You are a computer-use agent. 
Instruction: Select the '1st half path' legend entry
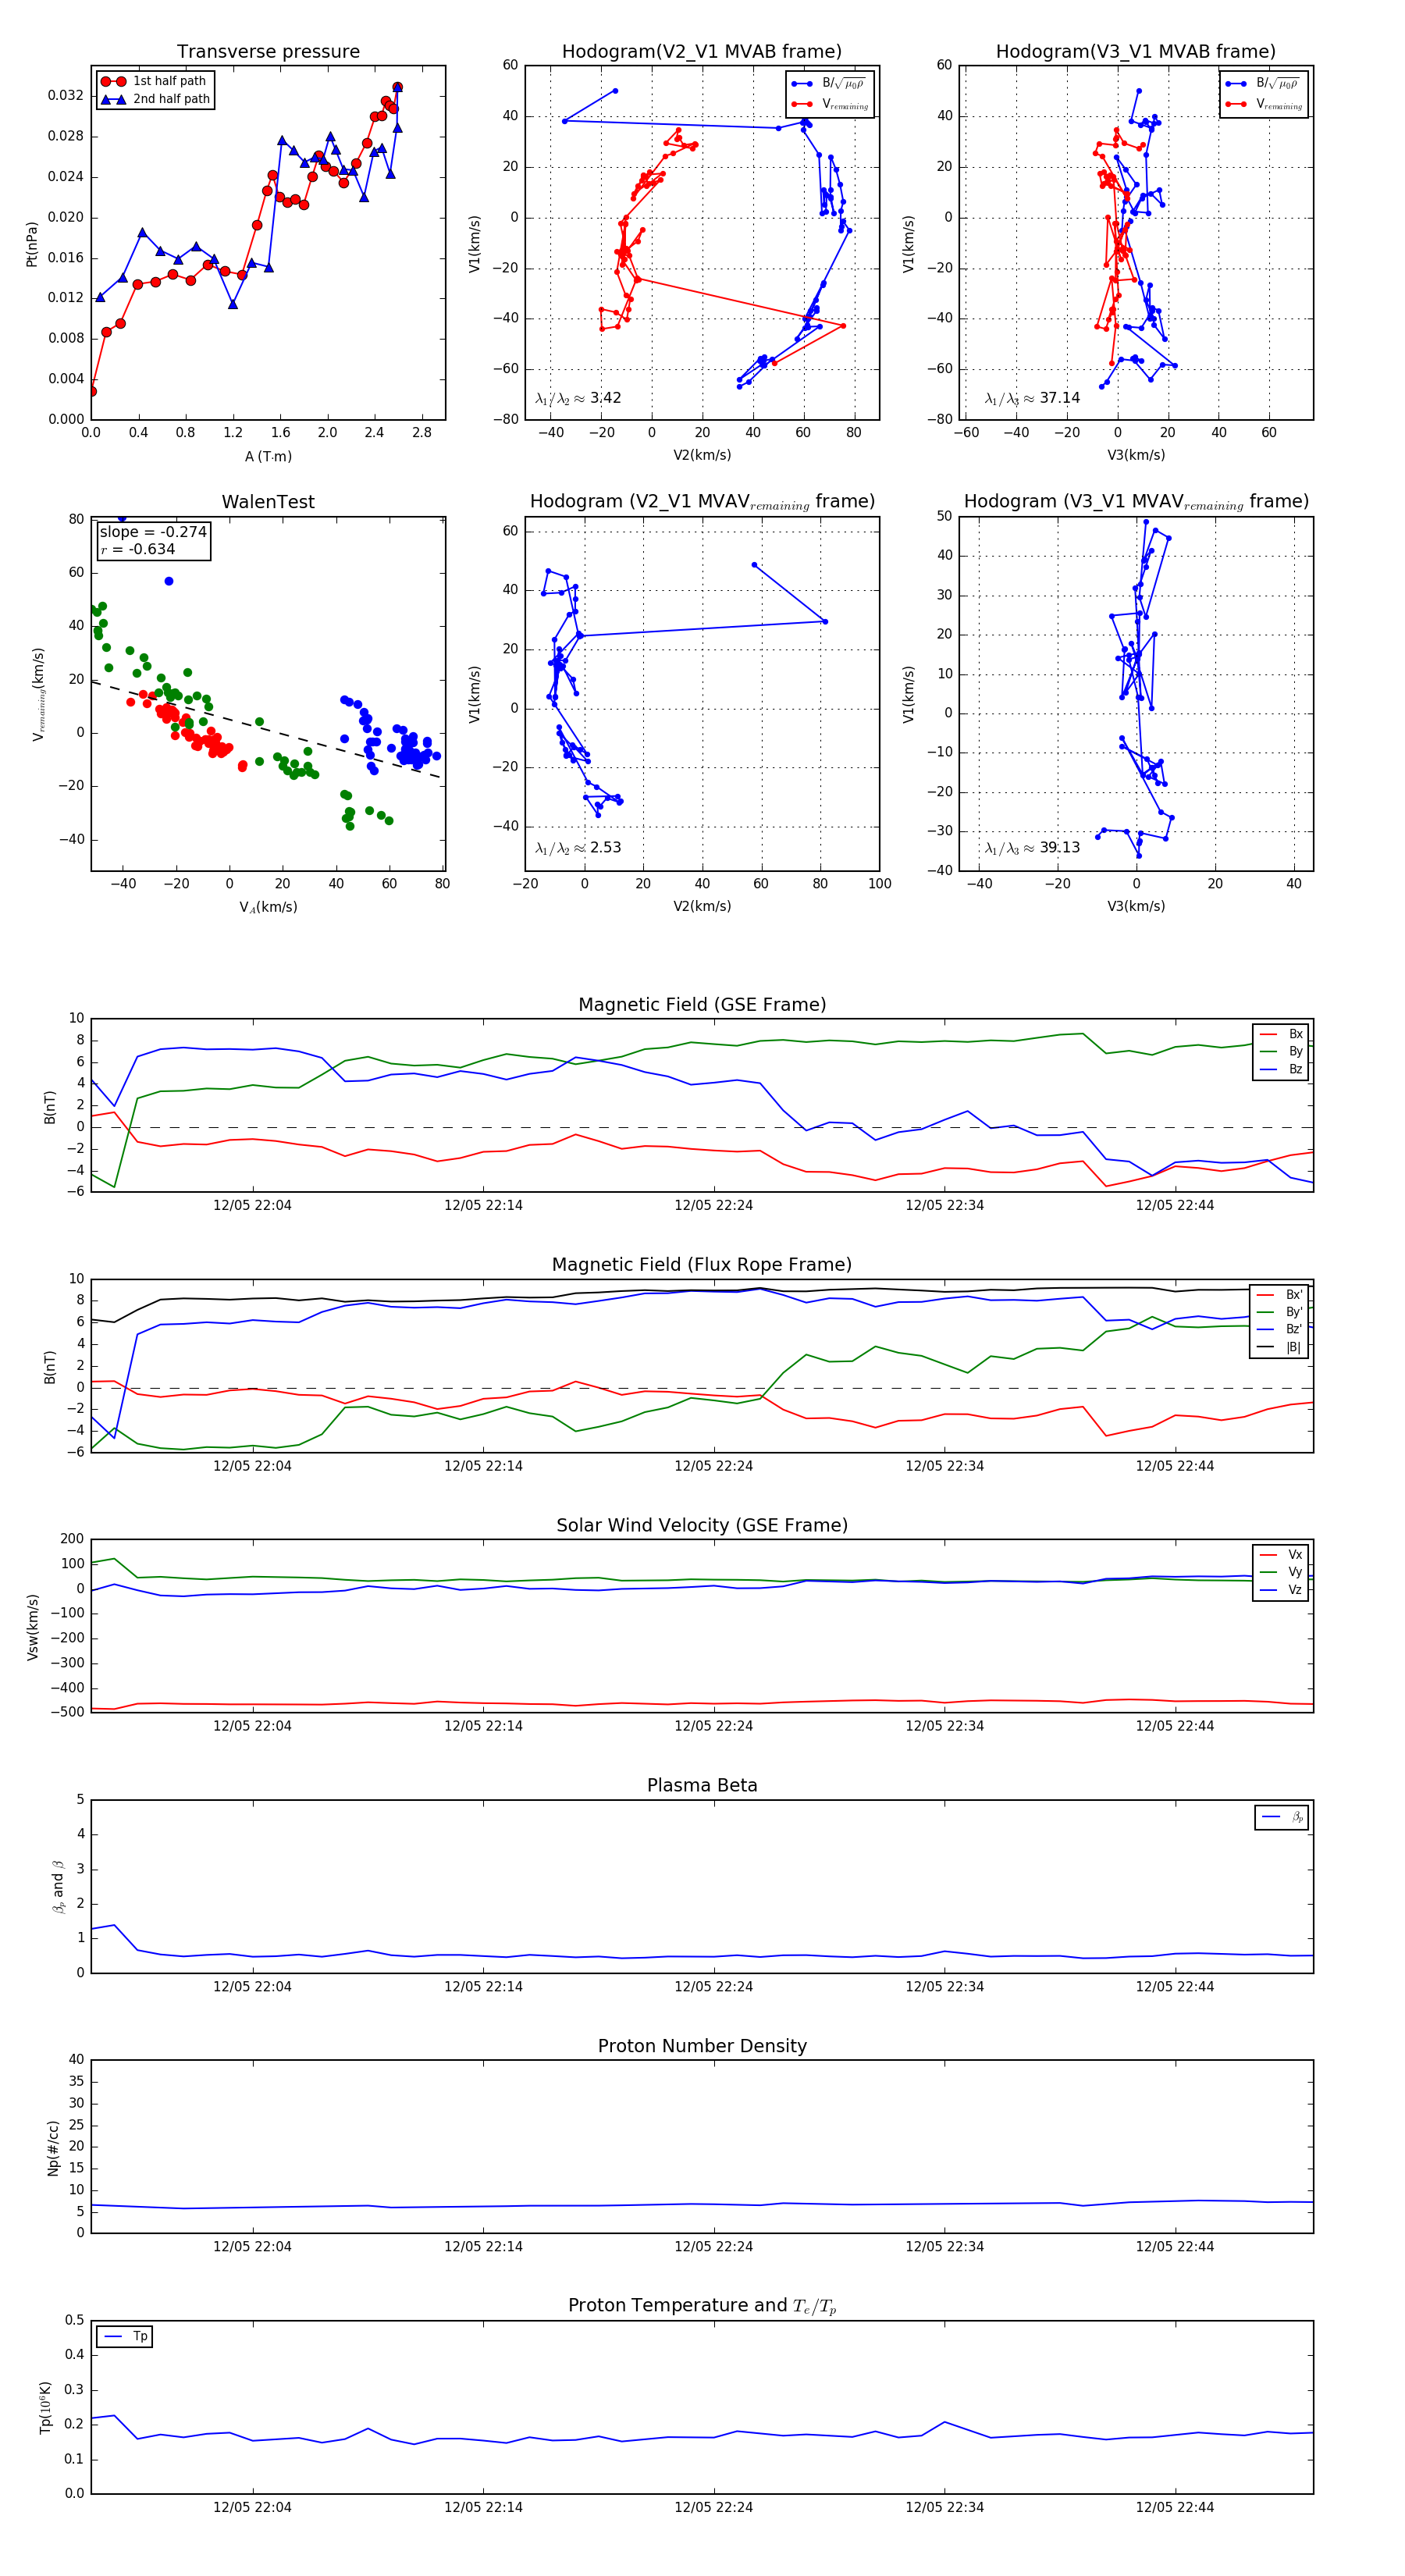point(155,81)
